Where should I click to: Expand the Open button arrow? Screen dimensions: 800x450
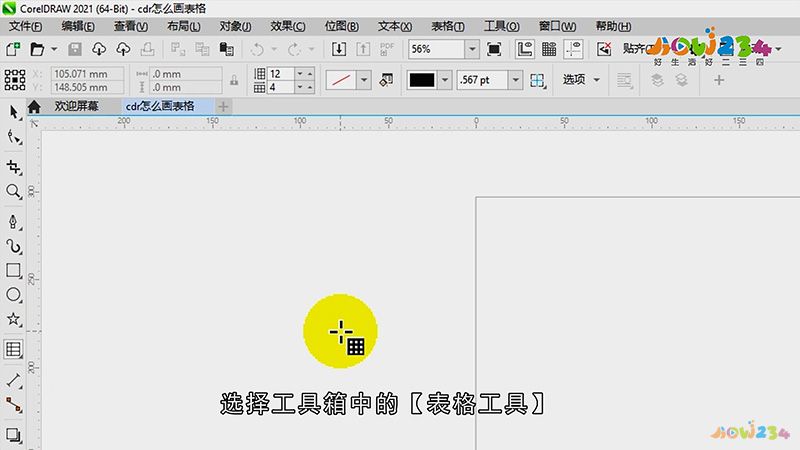coord(54,49)
